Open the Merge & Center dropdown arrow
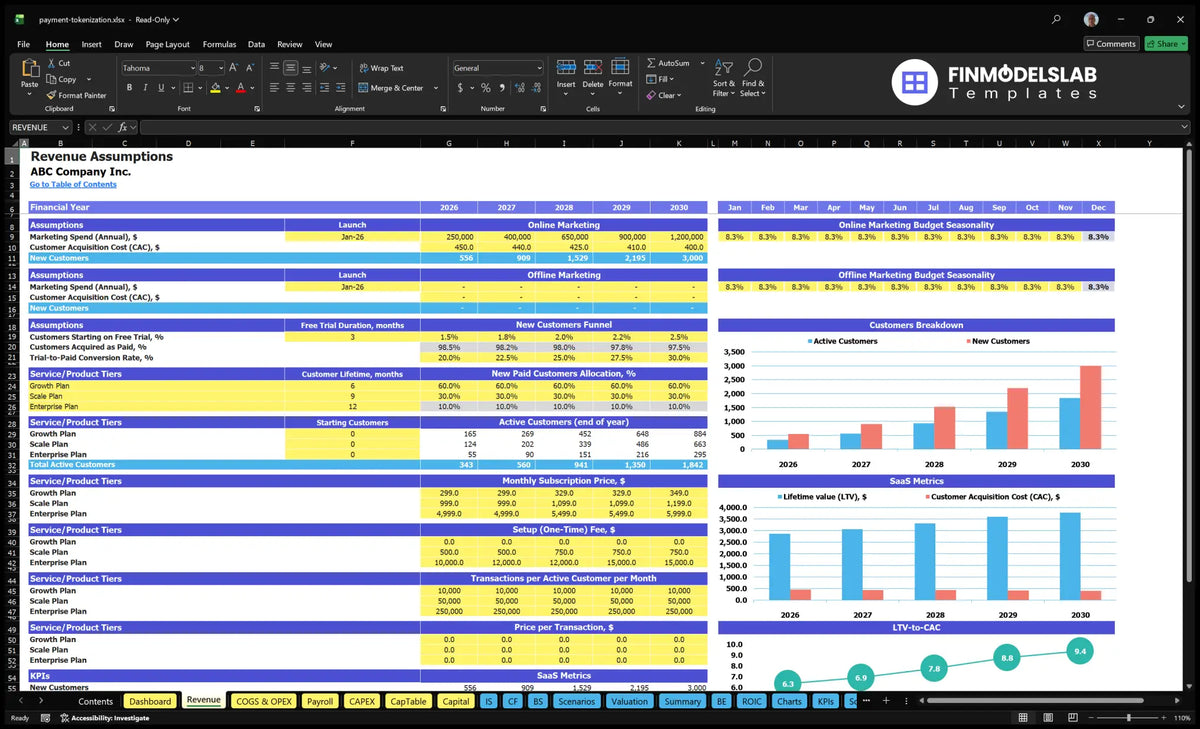The image size is (1200, 729). tap(436, 88)
